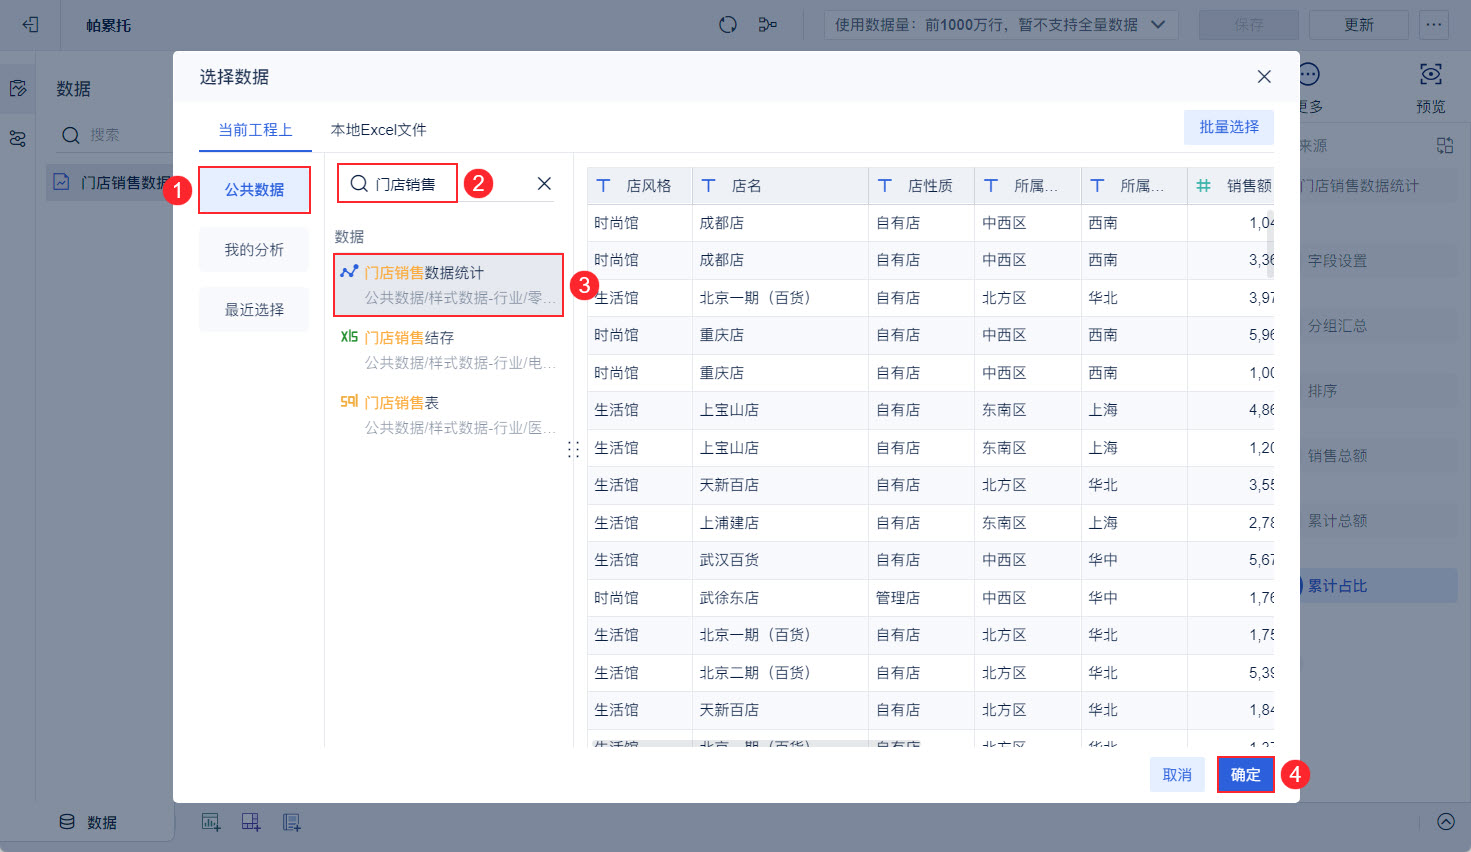Select the 门店销售数据统计 search result

click(x=448, y=285)
